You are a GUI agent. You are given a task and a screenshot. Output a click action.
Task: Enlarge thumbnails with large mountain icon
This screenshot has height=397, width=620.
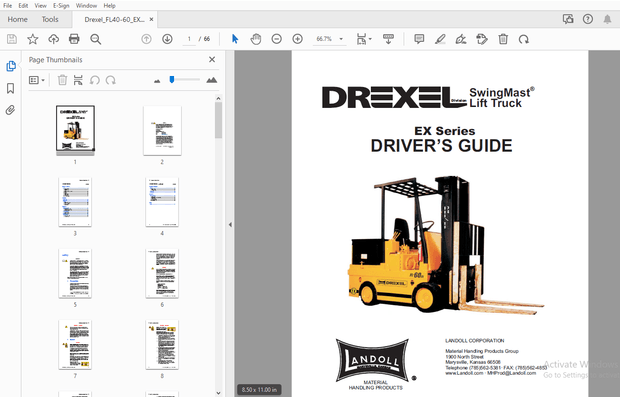(212, 80)
